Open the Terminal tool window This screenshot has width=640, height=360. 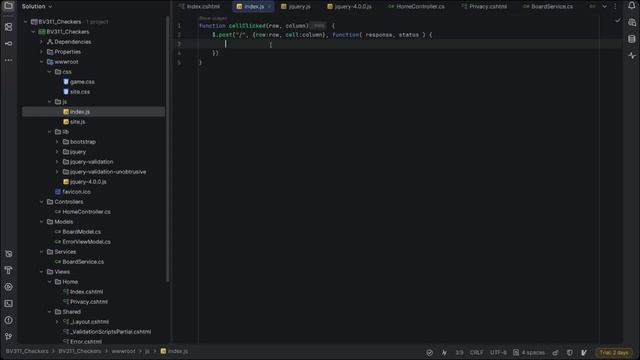pyautogui.click(x=8, y=304)
